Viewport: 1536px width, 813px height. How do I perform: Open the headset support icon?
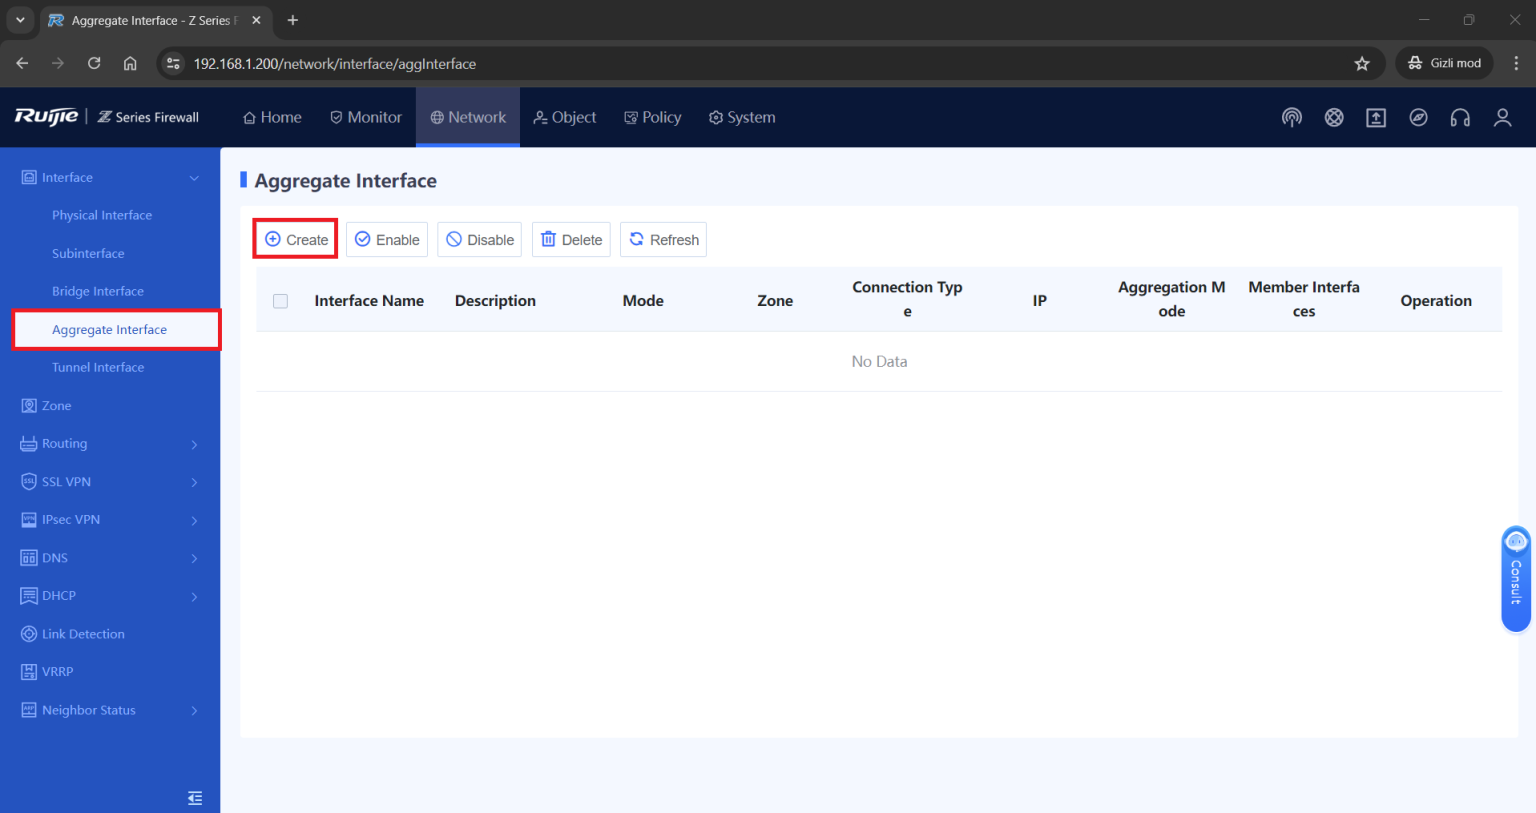(x=1460, y=118)
